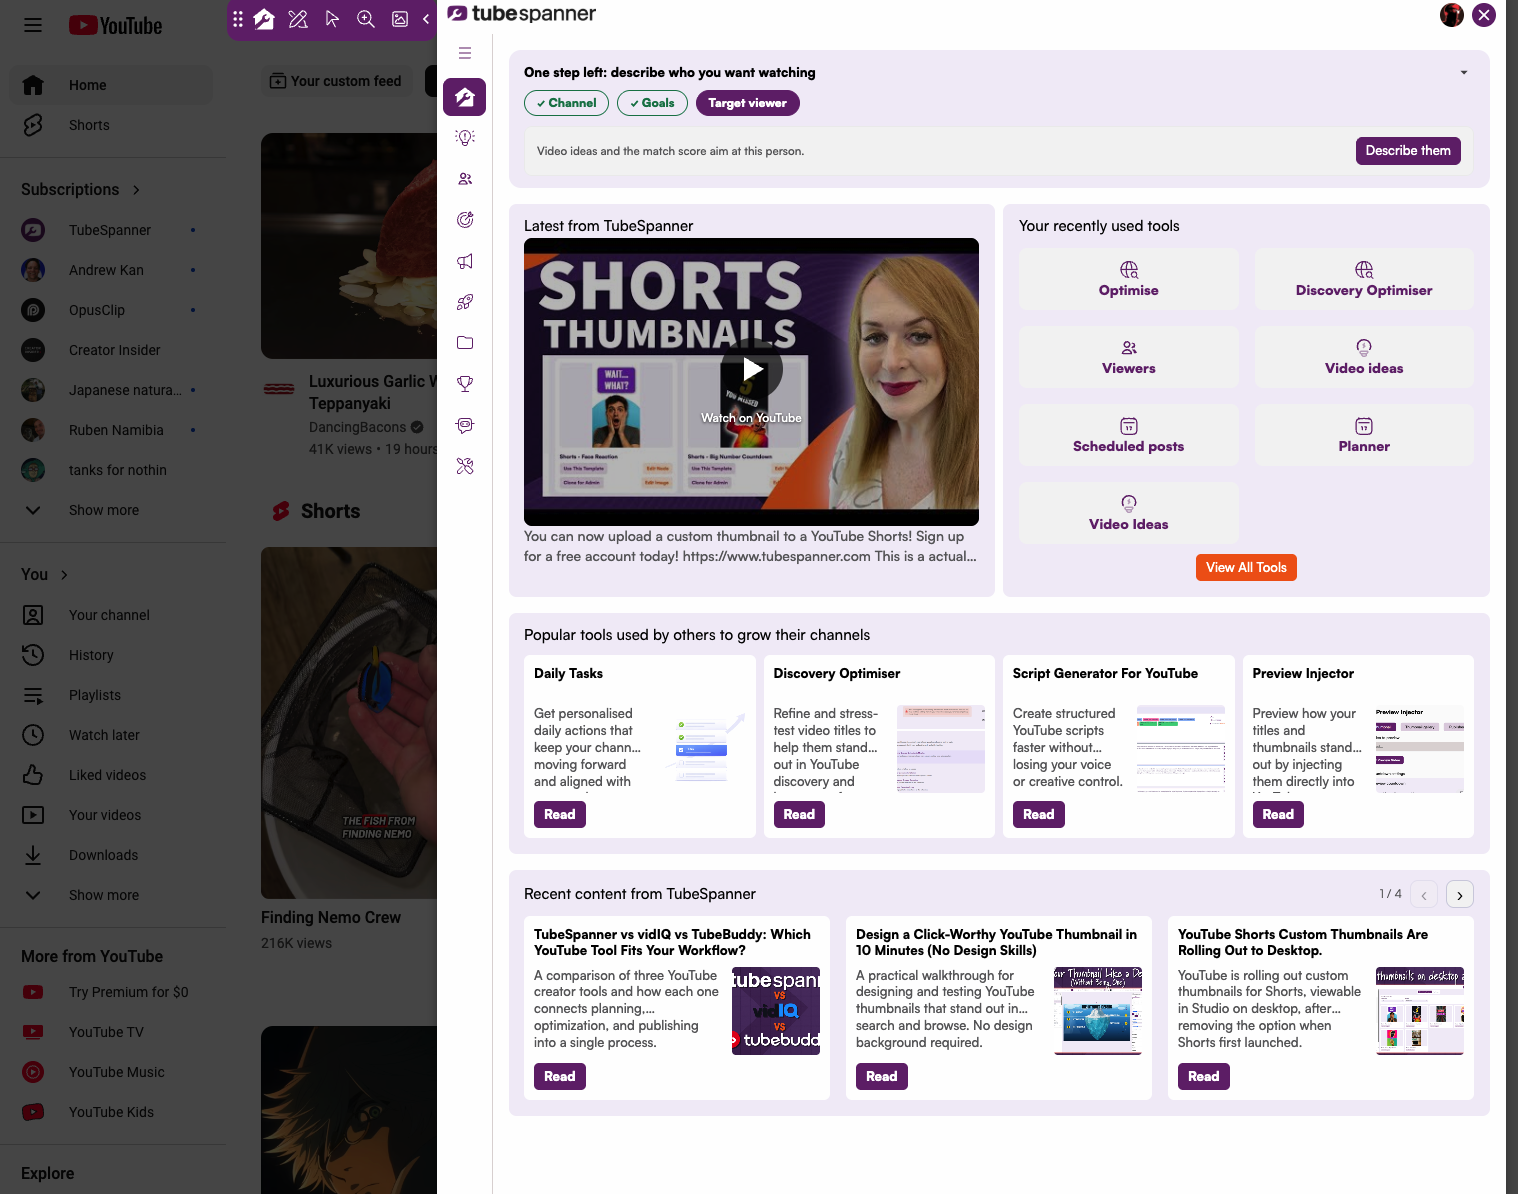Play the Shorts Thumbnails video

coord(752,370)
